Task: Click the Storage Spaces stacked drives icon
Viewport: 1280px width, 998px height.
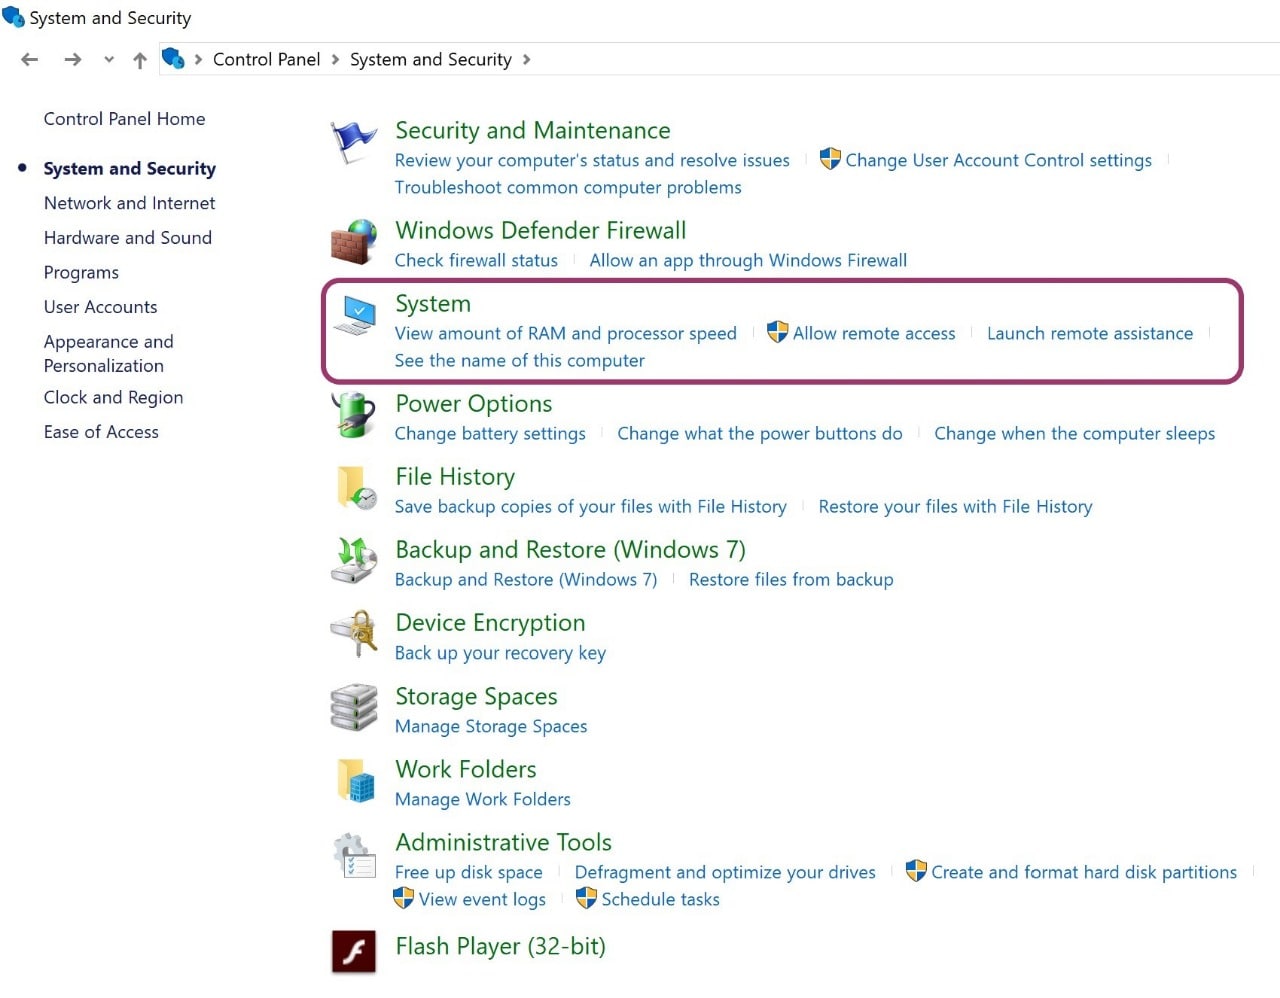Action: pos(354,708)
